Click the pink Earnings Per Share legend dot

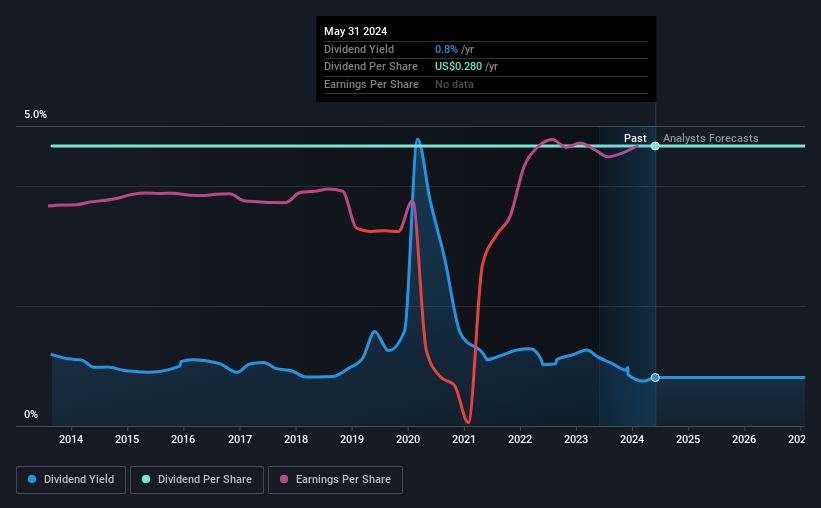pos(284,479)
